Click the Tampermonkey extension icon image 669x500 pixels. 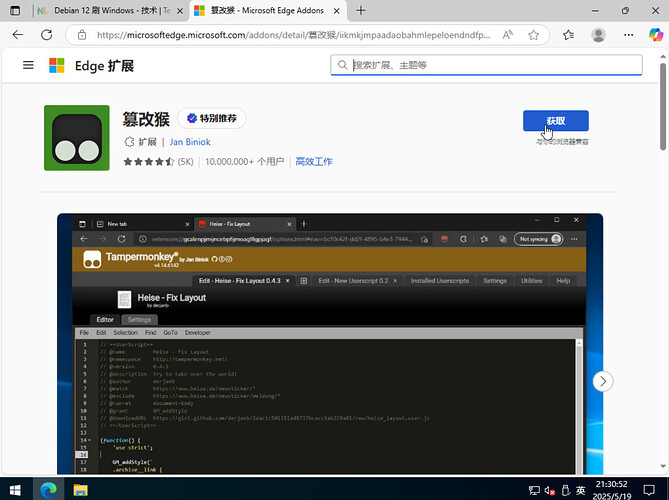coord(77,138)
